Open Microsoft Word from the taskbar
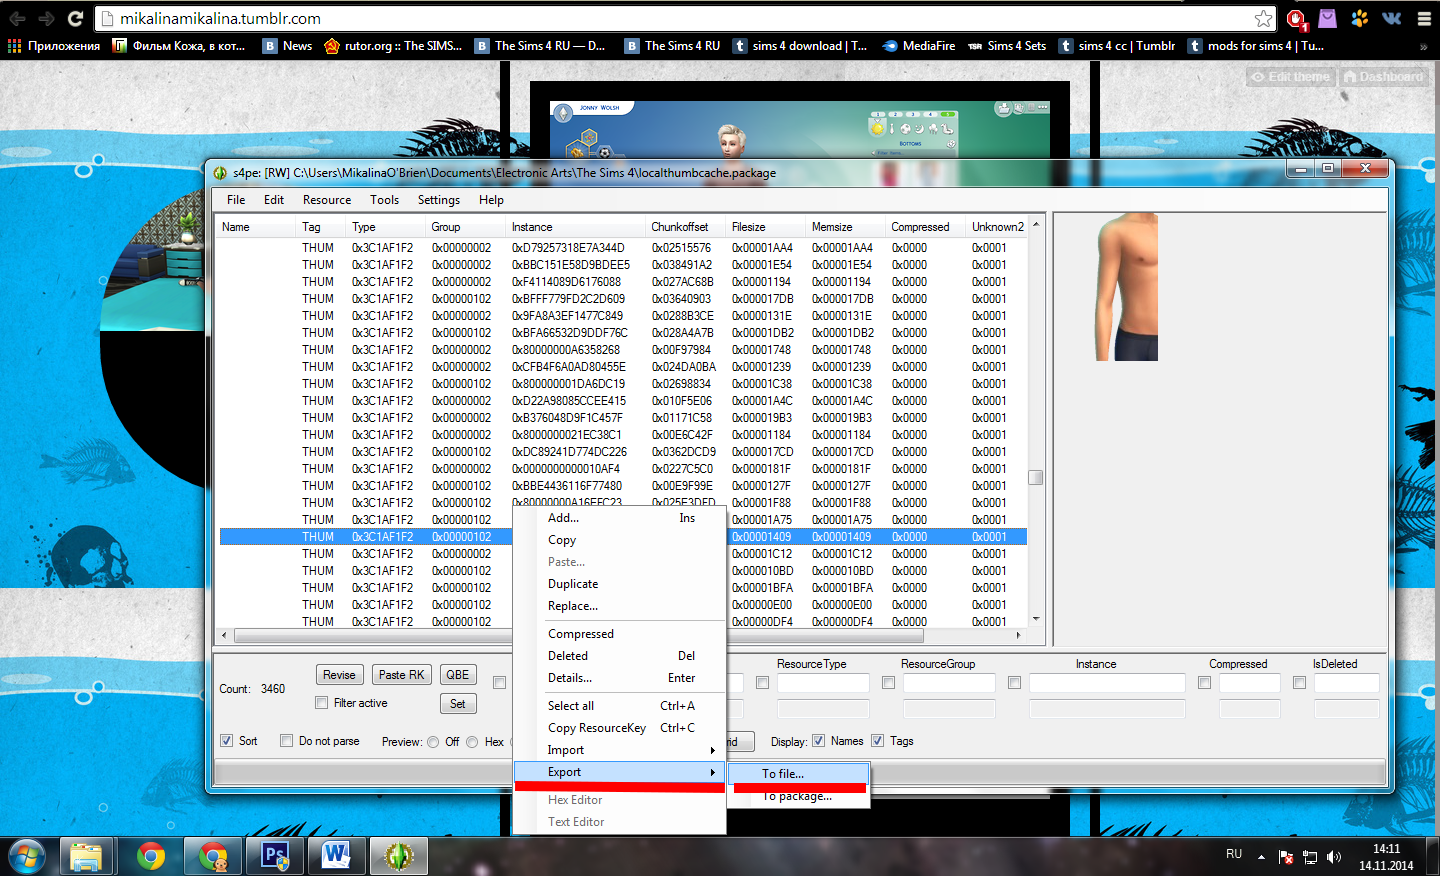 [x=336, y=856]
